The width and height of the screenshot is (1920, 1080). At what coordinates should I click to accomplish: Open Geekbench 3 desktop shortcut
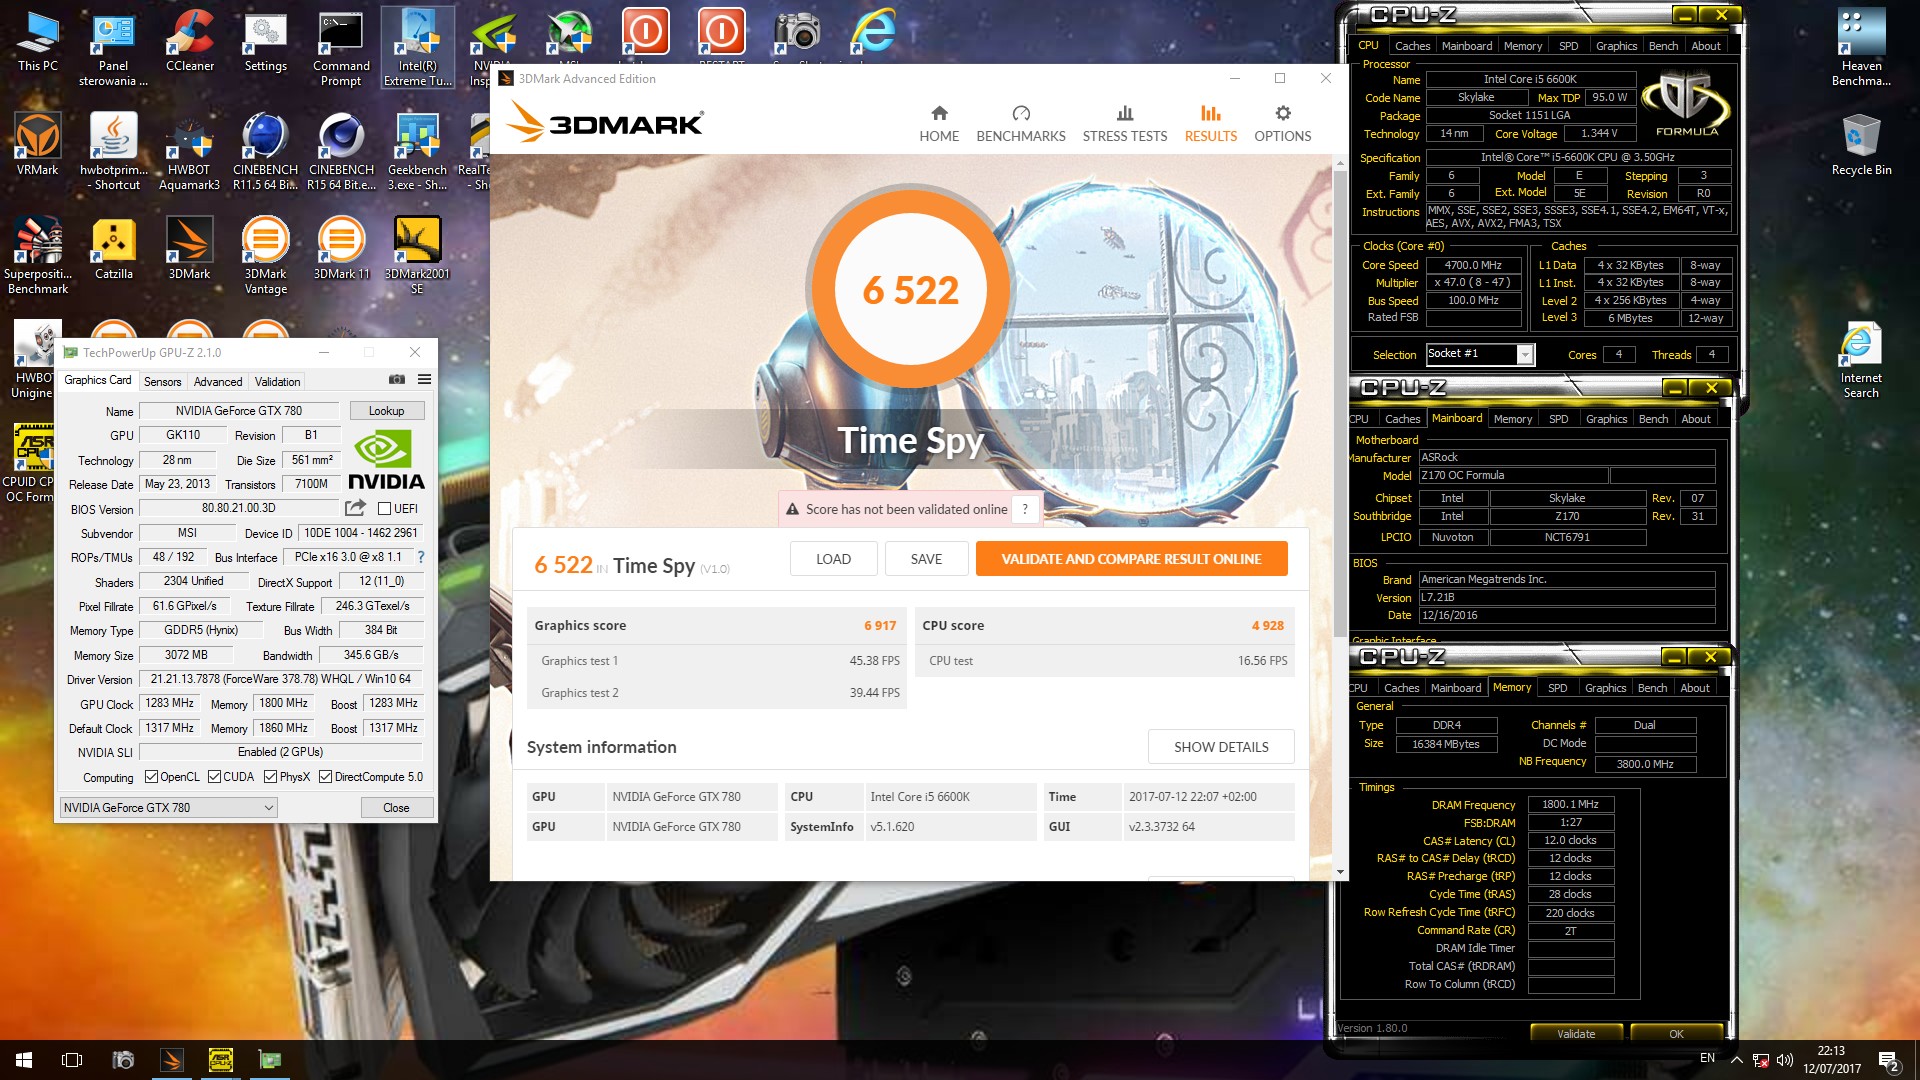click(x=418, y=152)
